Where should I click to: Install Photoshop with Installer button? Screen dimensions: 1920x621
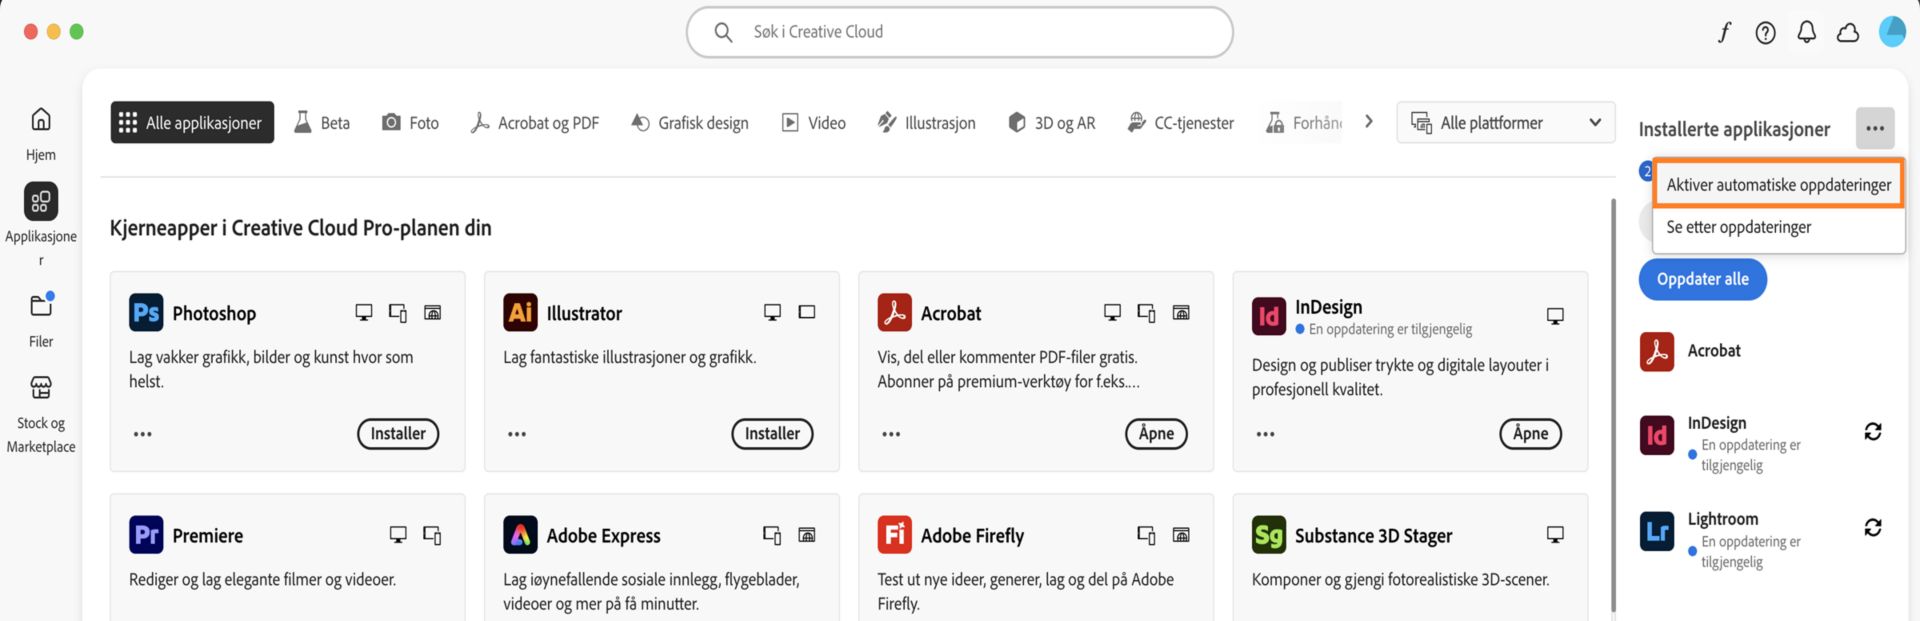point(398,434)
